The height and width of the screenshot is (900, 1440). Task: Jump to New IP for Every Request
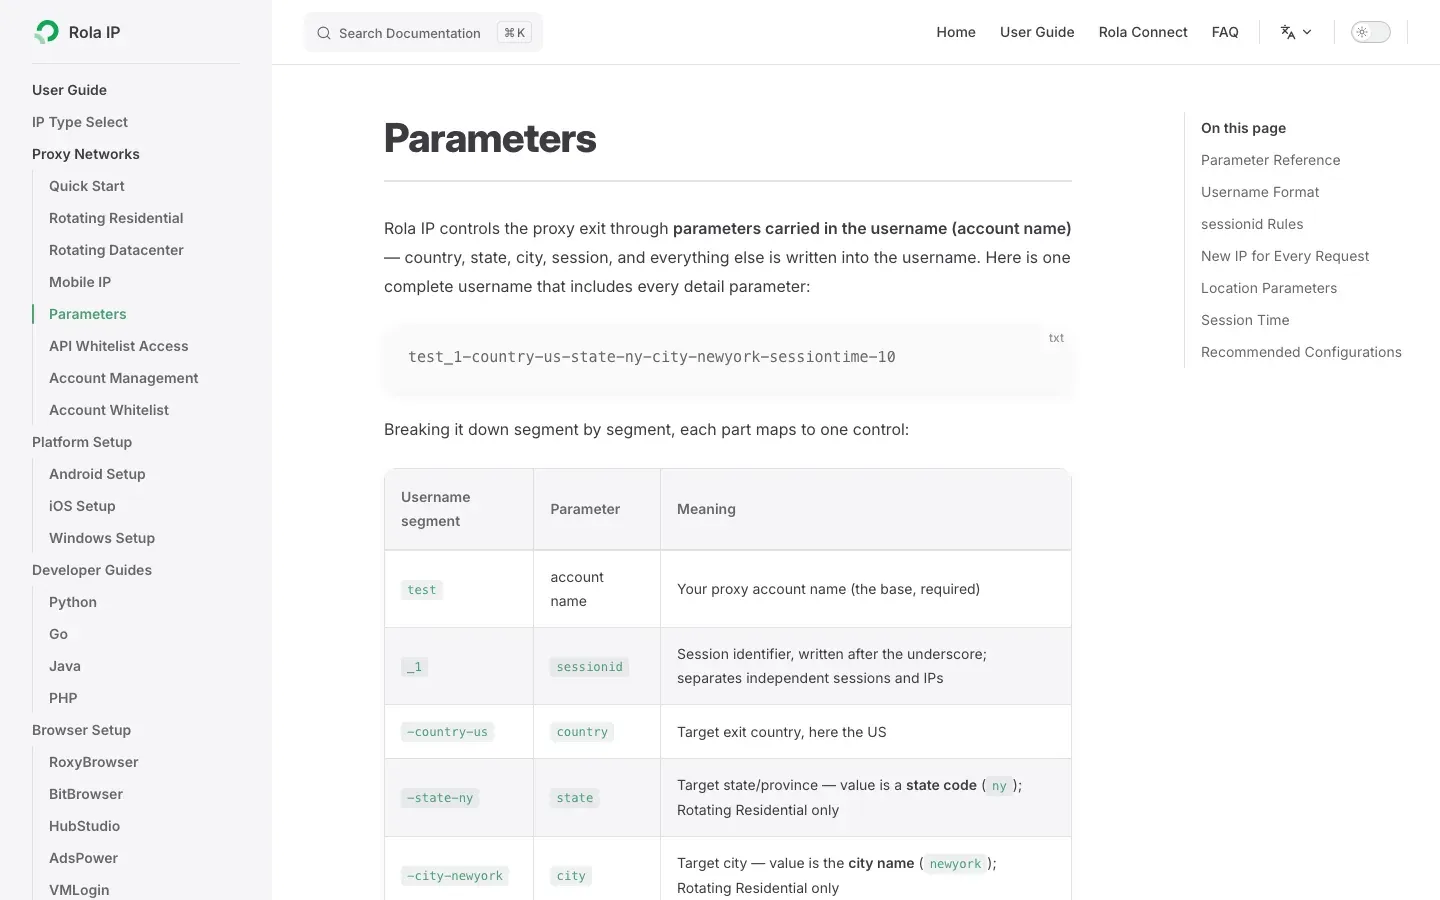1285,256
